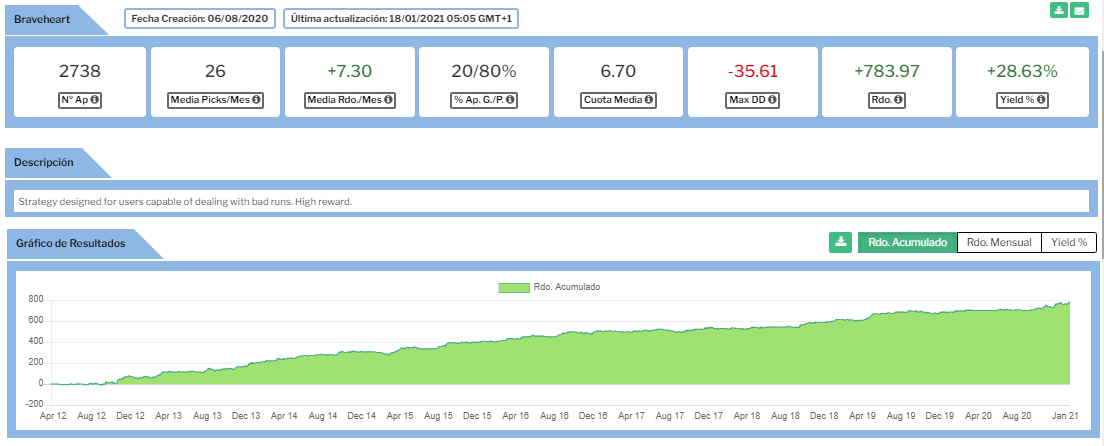
Task: Switch chart to Yield % view
Action: pyautogui.click(x=1068, y=242)
